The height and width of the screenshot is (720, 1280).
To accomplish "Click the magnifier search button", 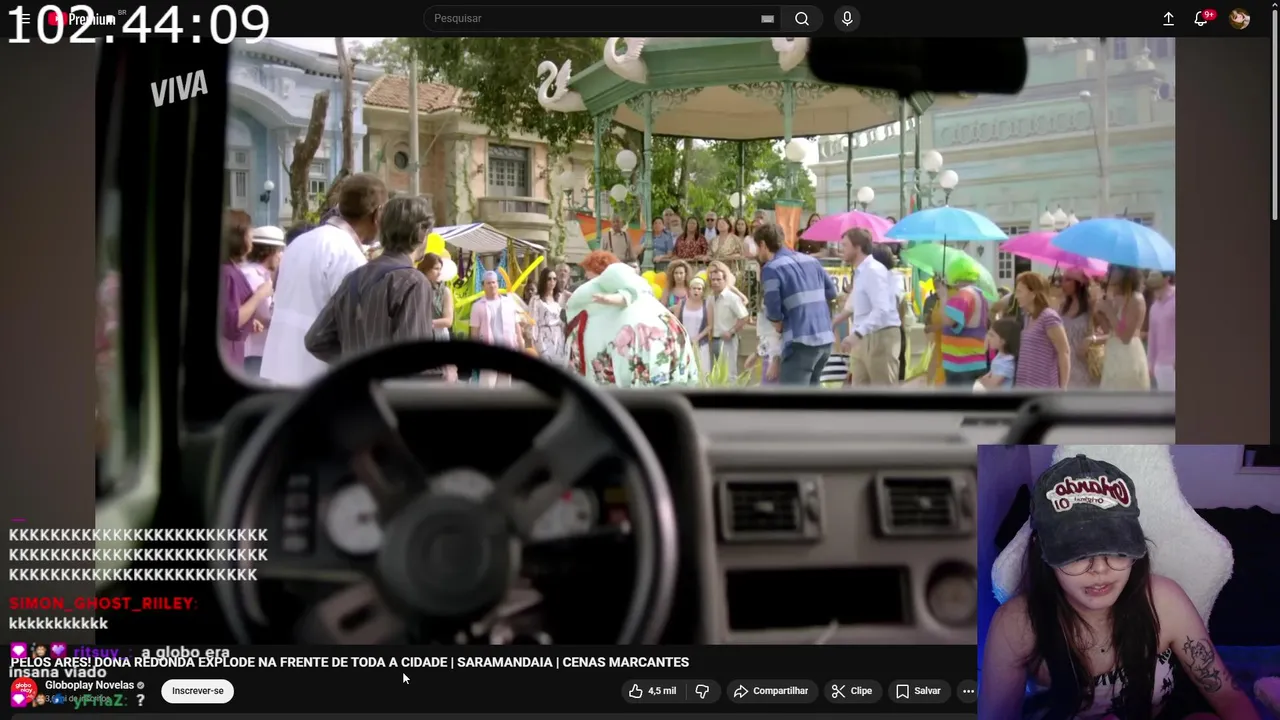I will click(802, 19).
